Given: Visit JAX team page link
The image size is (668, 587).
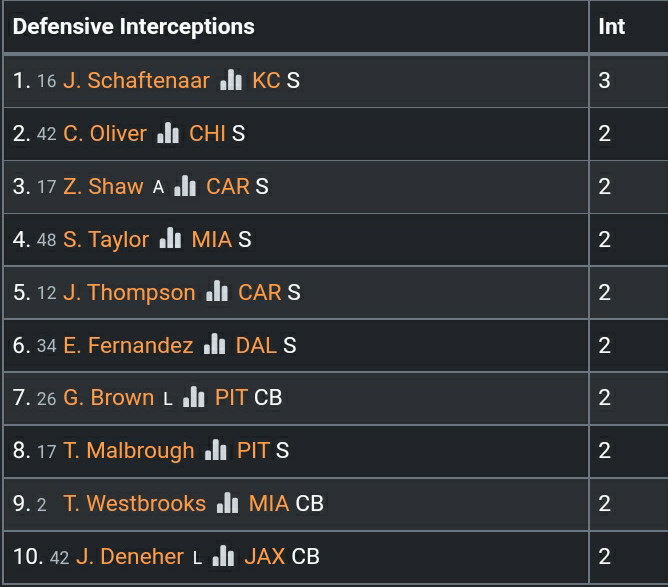Looking at the screenshot, I should click(x=264, y=557).
